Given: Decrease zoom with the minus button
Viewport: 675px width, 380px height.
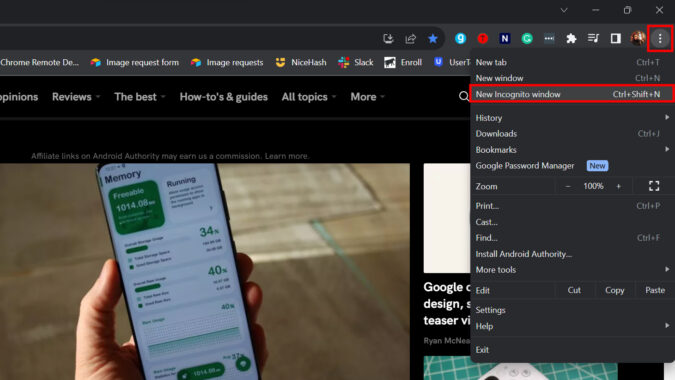Looking at the screenshot, I should (x=568, y=186).
